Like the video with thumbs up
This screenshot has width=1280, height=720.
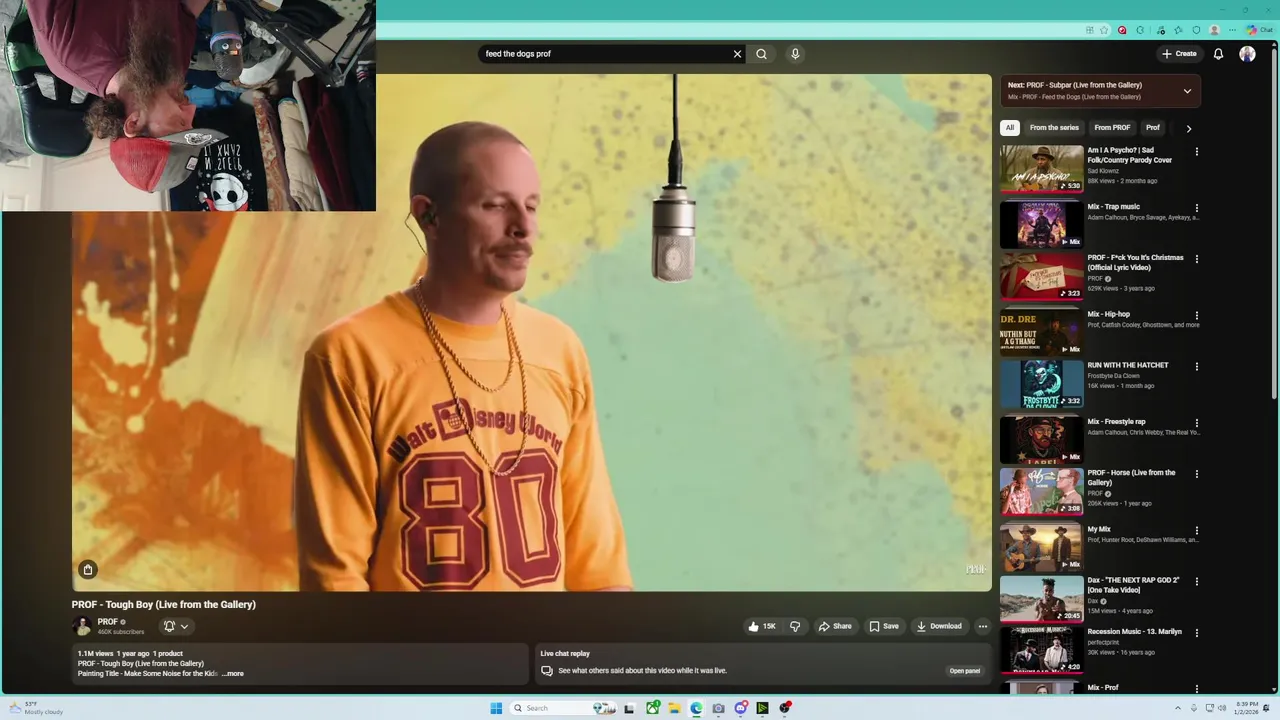coord(762,626)
